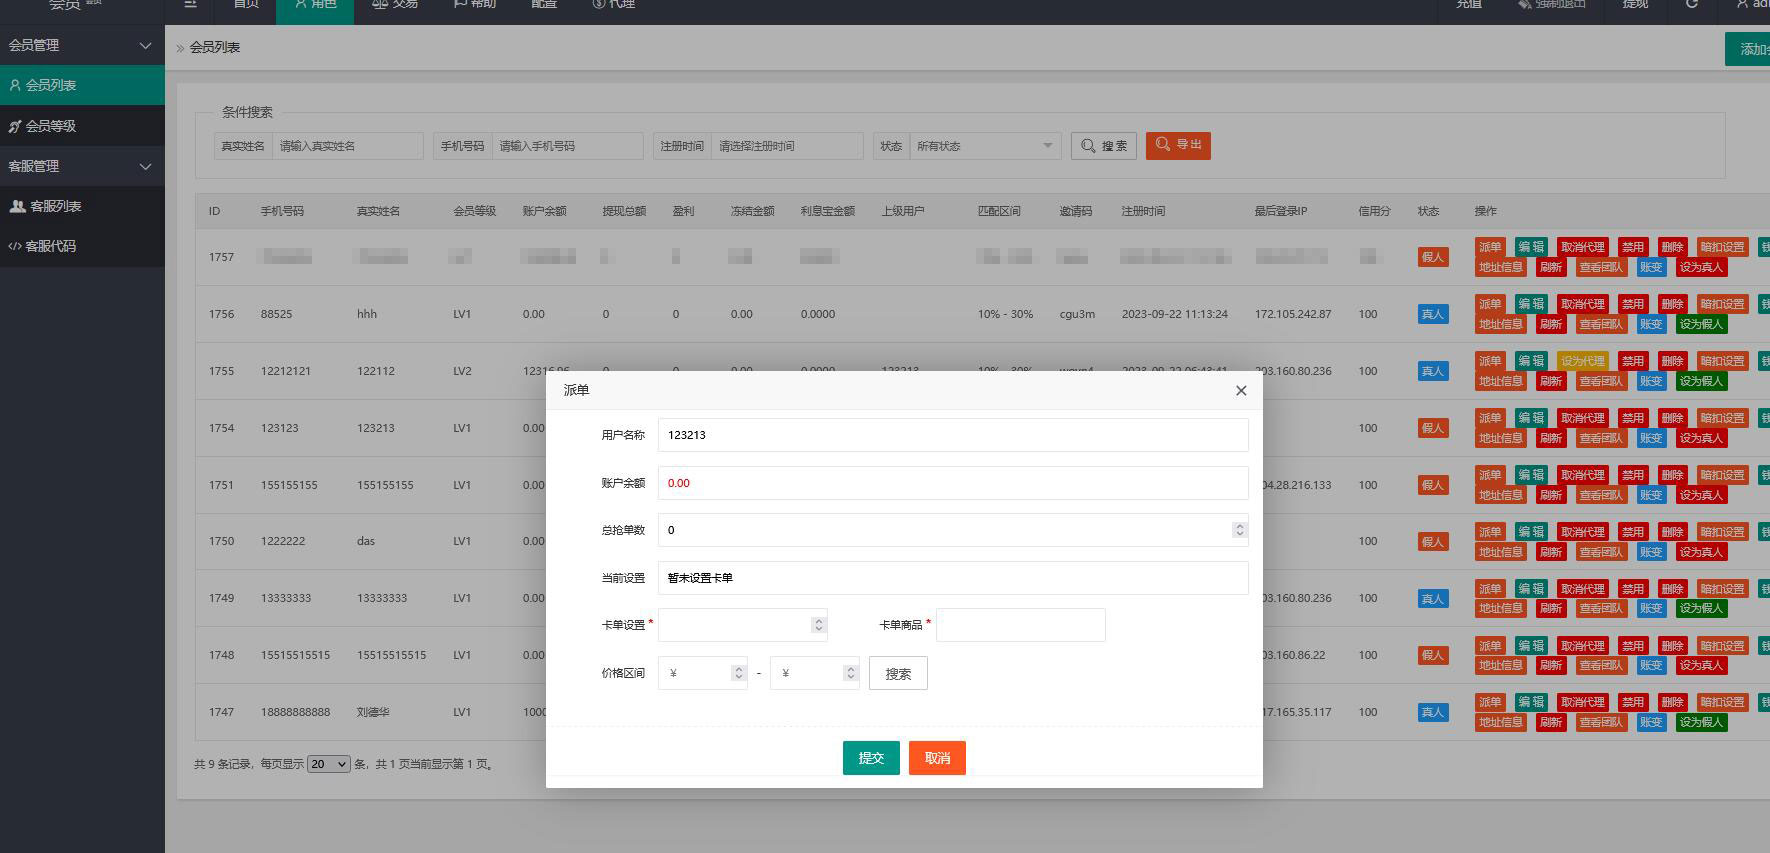Image resolution: width=1770 pixels, height=853 pixels.
Task: Click the orange 取消 cancel button
Action: (x=937, y=758)
